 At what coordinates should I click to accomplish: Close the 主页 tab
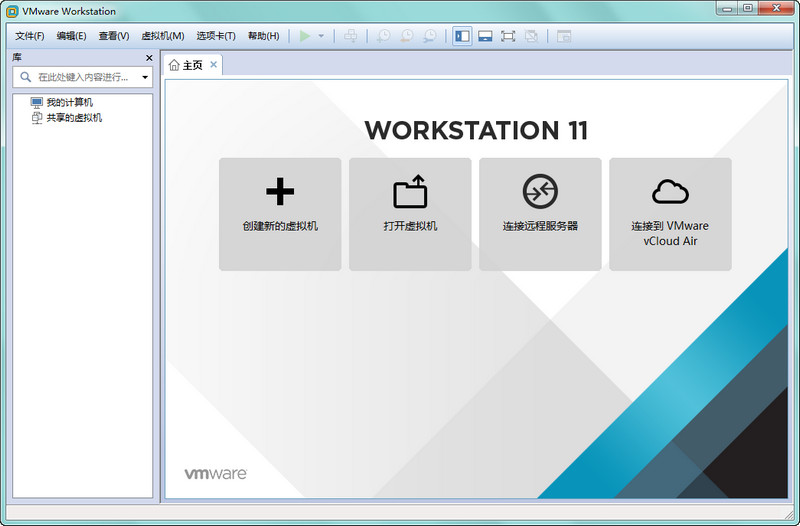coord(213,65)
